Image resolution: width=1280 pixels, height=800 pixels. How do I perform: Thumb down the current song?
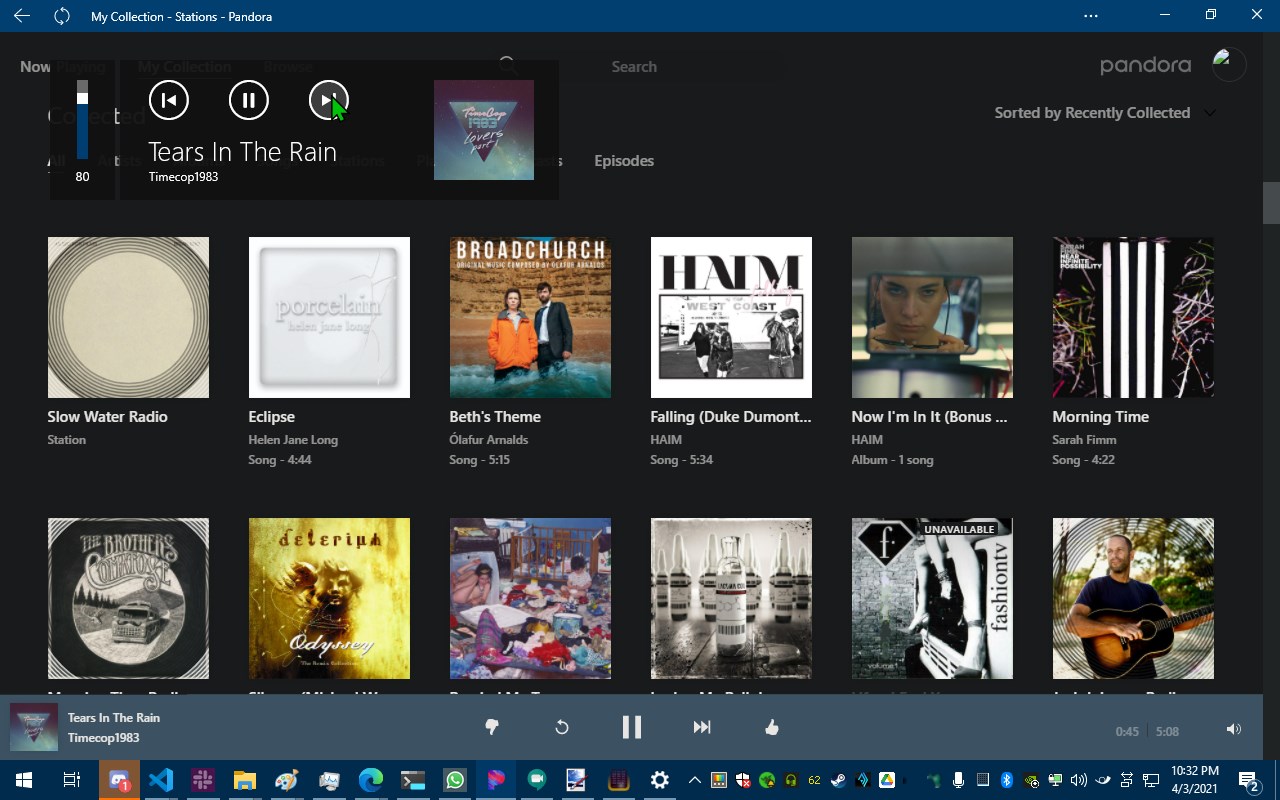[x=492, y=728]
